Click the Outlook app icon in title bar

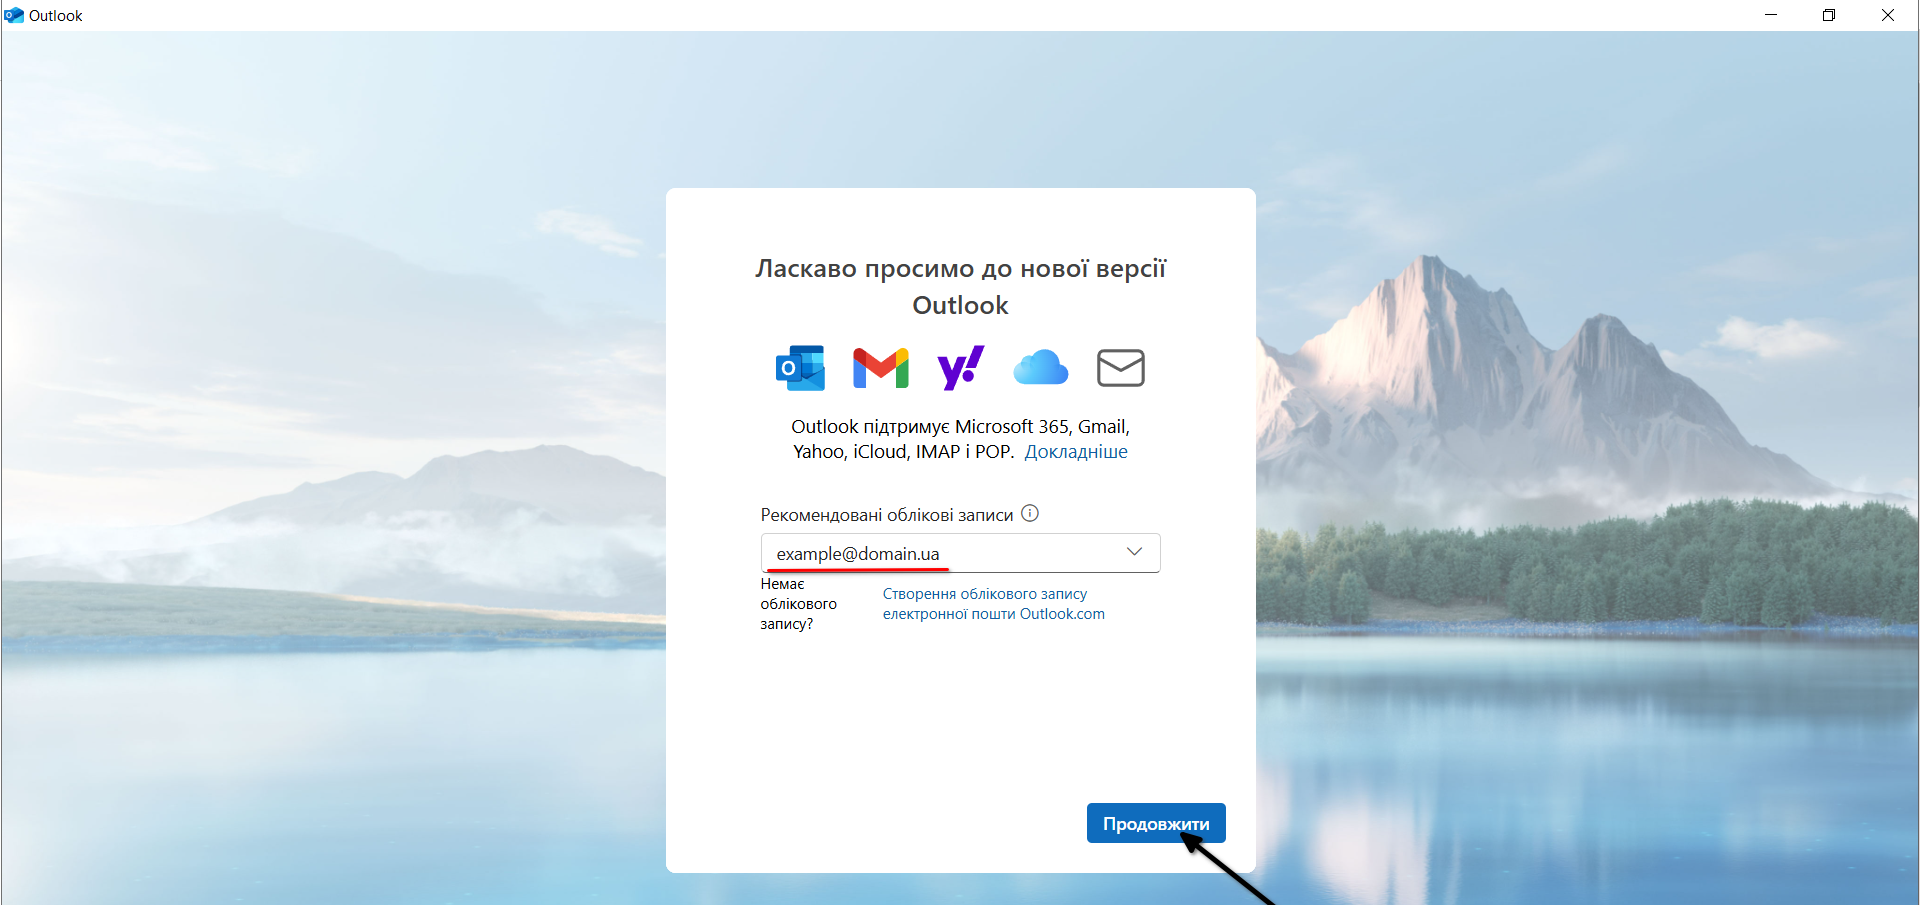click(14, 15)
